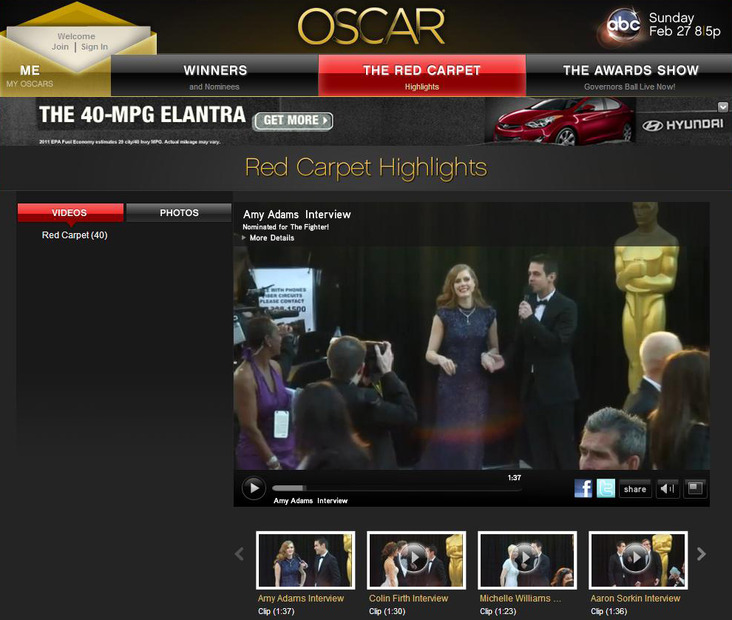
Task: Click Clip (1:23) duration text
Action: pos(498,611)
